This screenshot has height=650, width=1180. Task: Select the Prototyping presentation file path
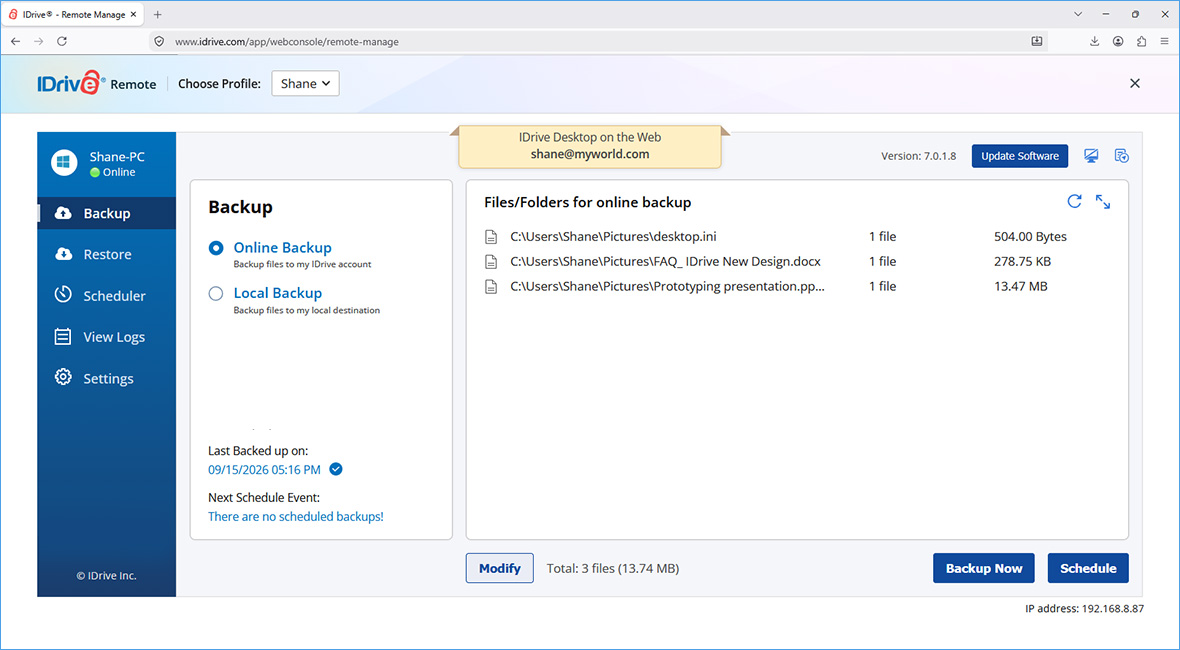pos(668,286)
